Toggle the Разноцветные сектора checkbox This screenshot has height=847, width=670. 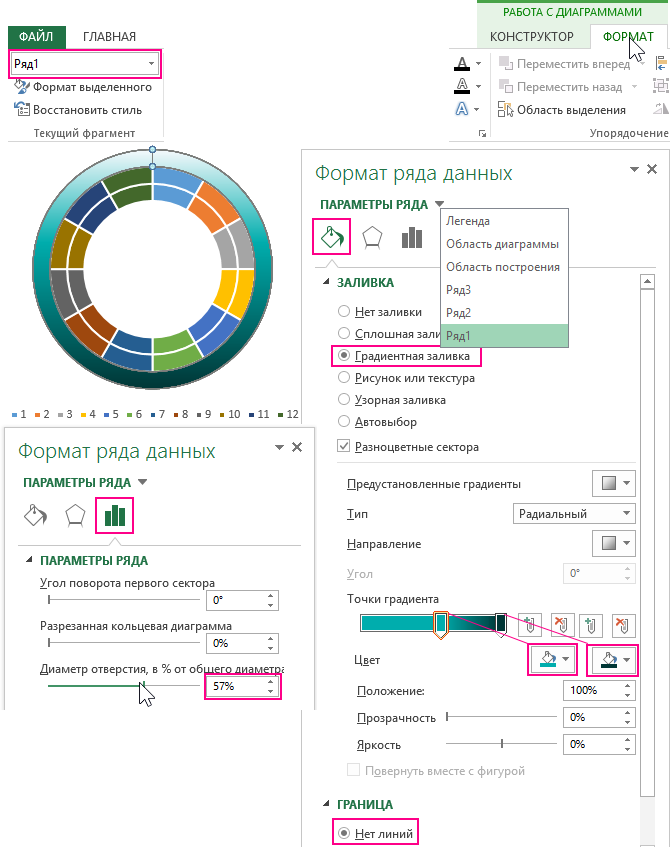[345, 446]
